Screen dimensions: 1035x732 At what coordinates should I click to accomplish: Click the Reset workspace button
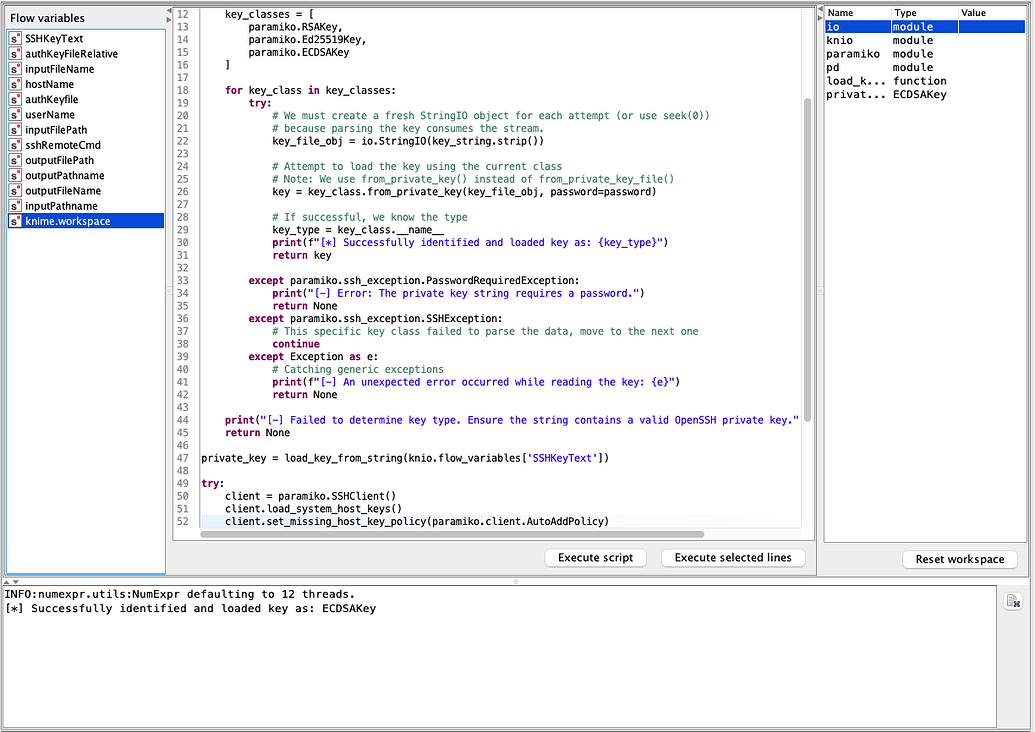[x=960, y=559]
